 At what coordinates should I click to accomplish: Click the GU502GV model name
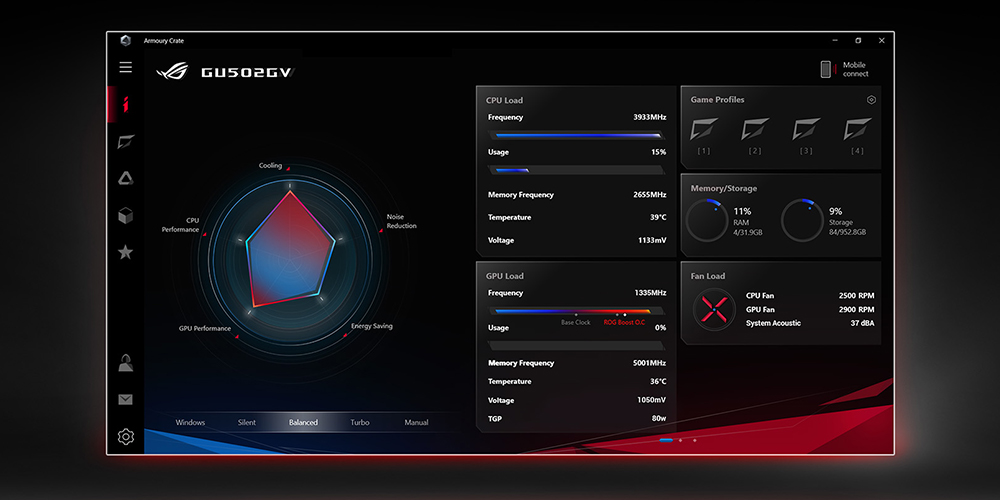pos(248,73)
